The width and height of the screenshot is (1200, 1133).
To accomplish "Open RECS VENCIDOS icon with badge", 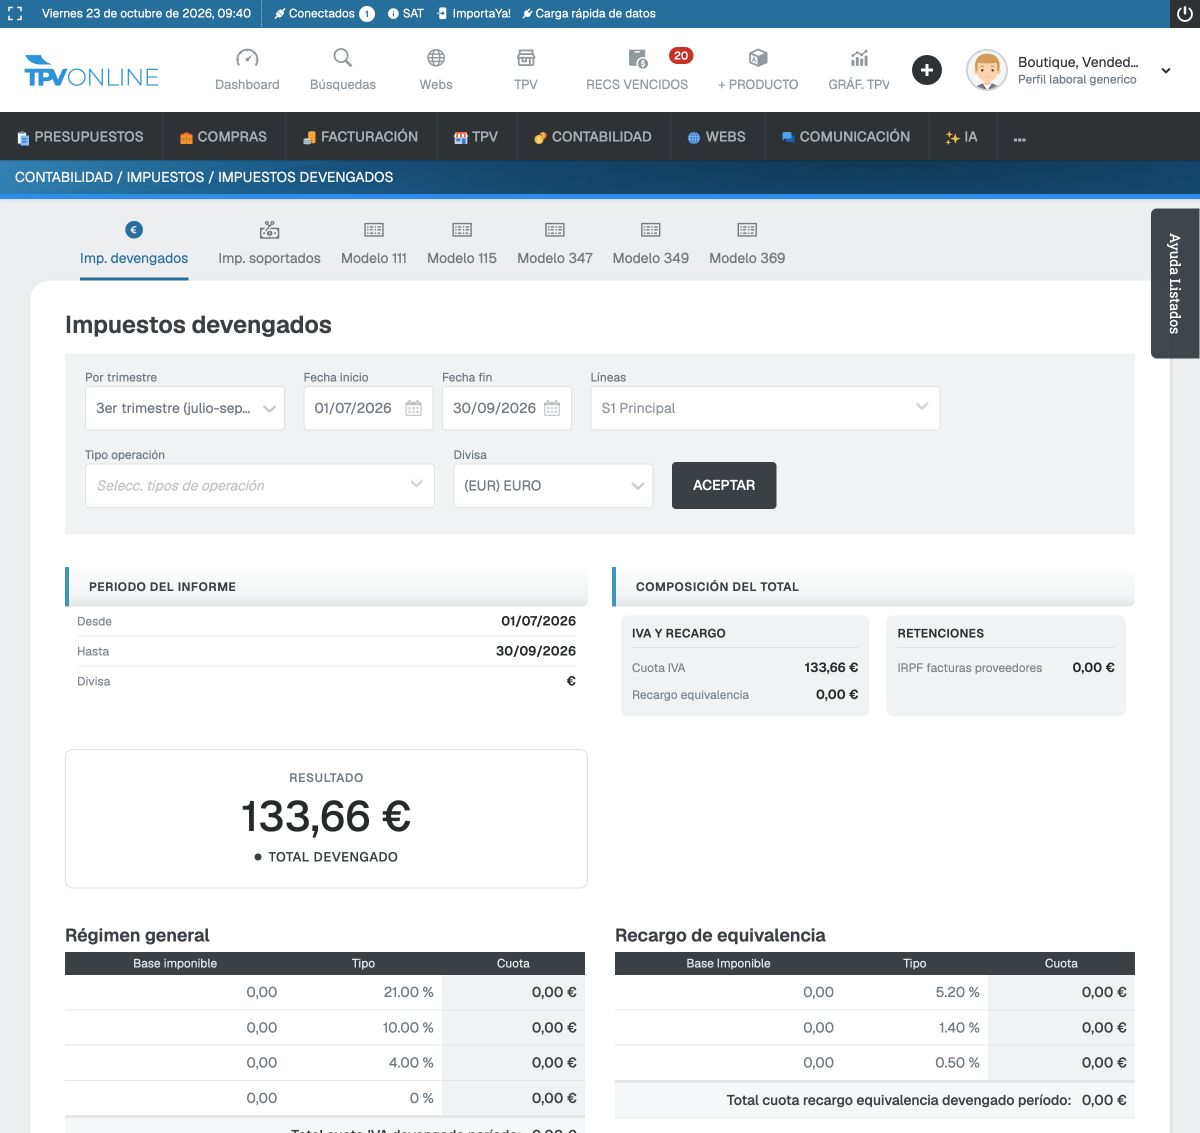I will coord(638,58).
